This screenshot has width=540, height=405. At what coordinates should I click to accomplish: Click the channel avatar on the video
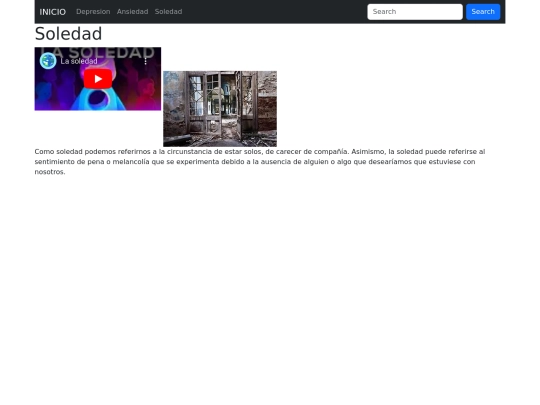pos(48,61)
